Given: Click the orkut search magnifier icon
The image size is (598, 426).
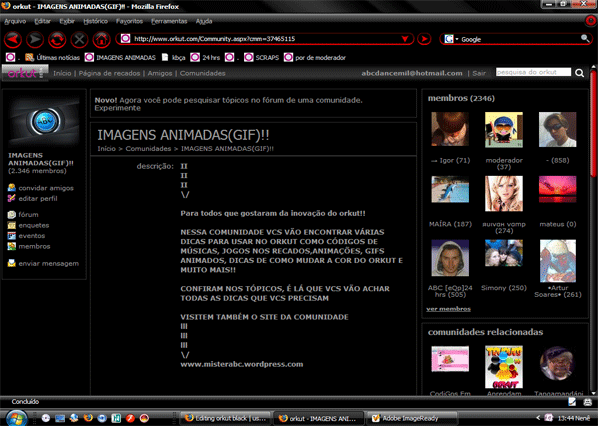Looking at the screenshot, I should 580,72.
